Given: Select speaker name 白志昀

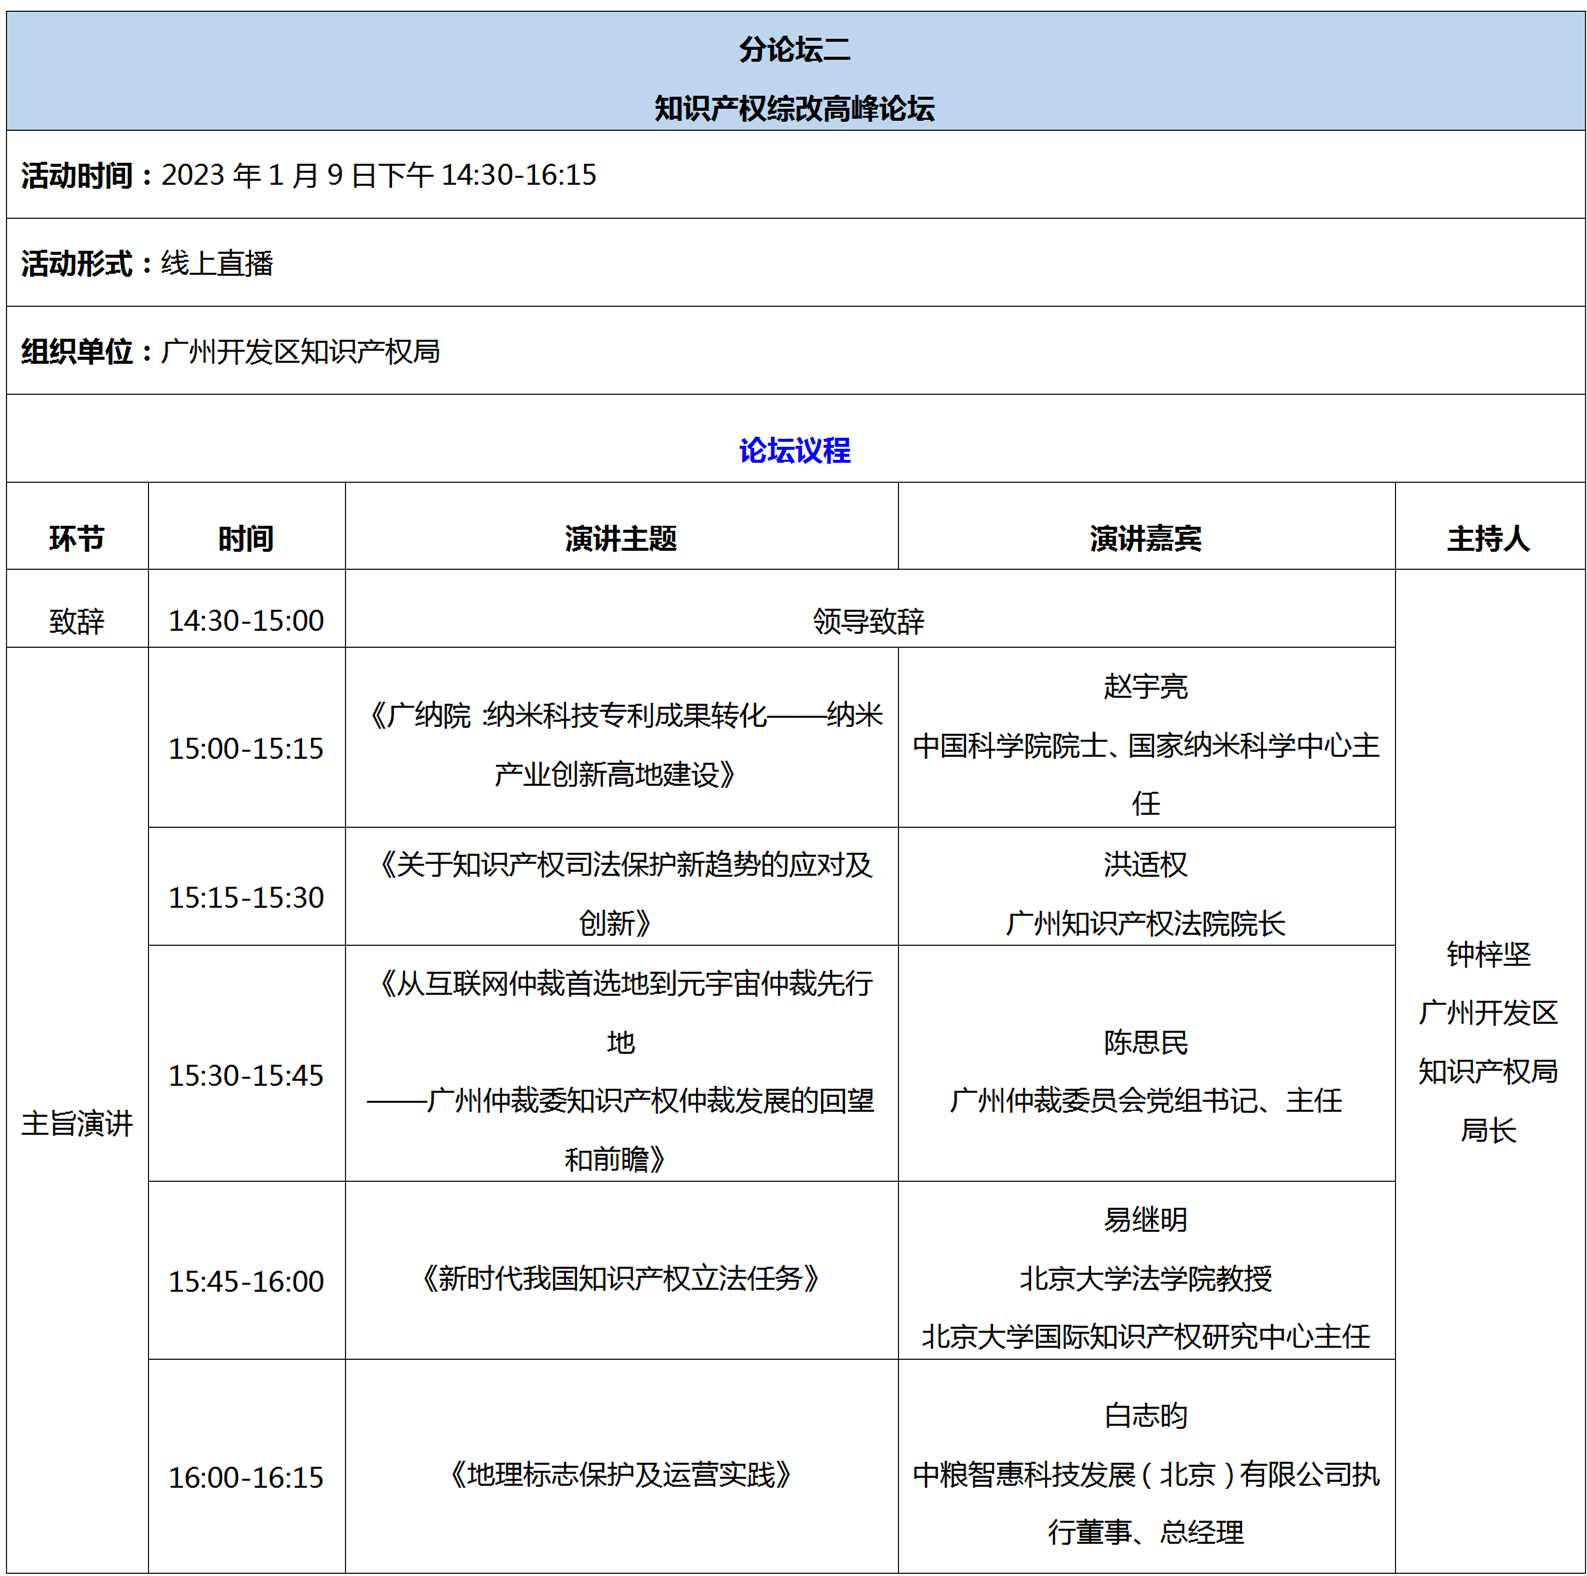Looking at the screenshot, I should coord(1146,1415).
